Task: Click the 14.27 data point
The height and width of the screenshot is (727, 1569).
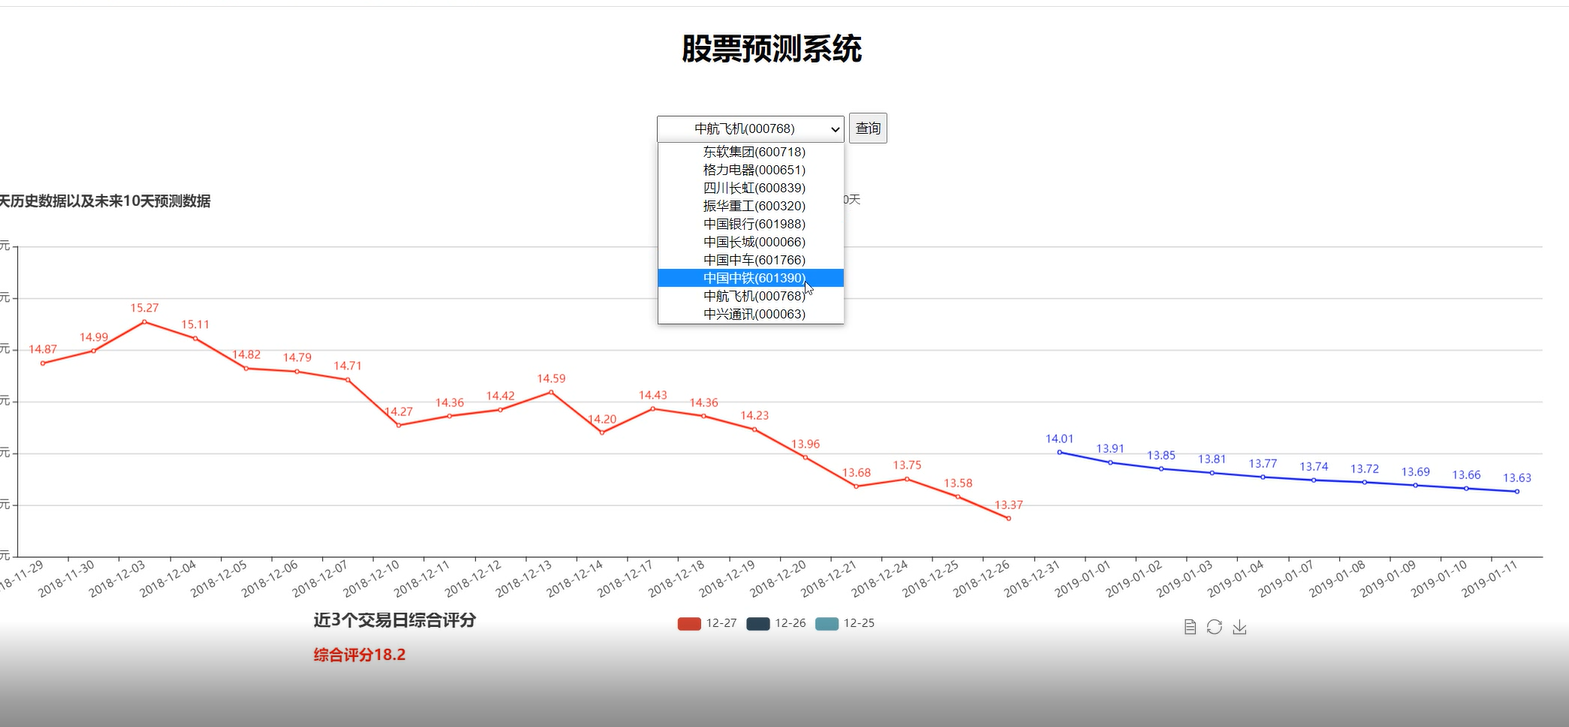Action: point(399,425)
